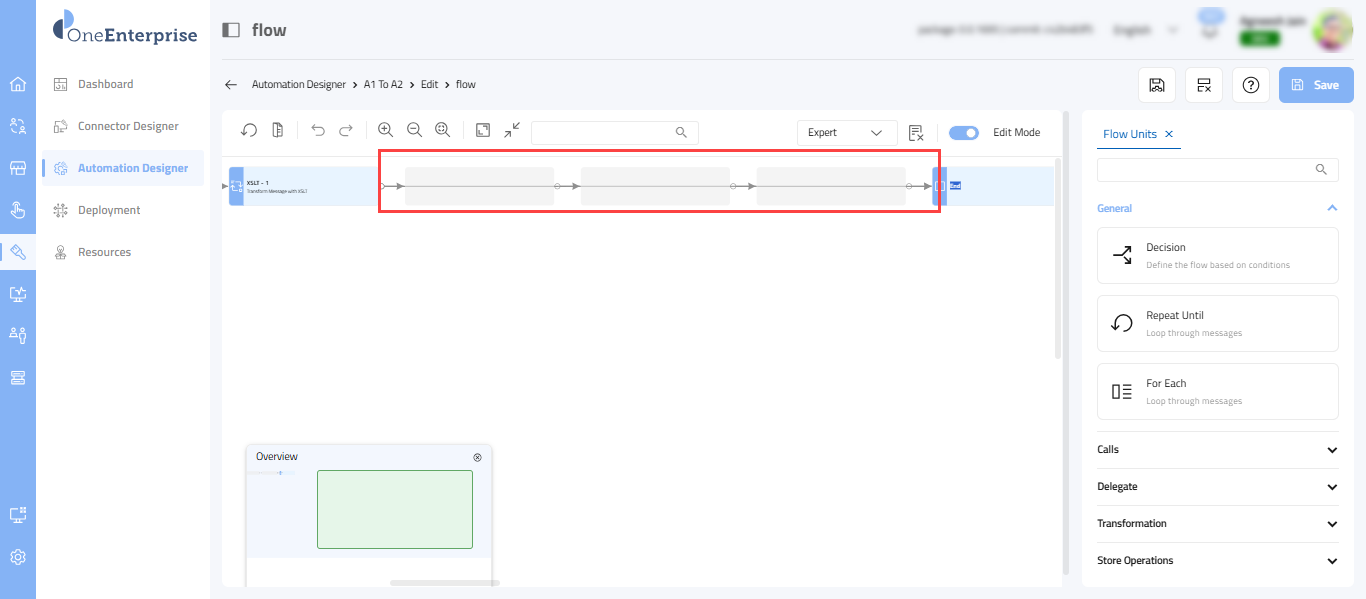Go to the Deployment menu item
Image resolution: width=1366 pixels, height=599 pixels.
click(109, 210)
